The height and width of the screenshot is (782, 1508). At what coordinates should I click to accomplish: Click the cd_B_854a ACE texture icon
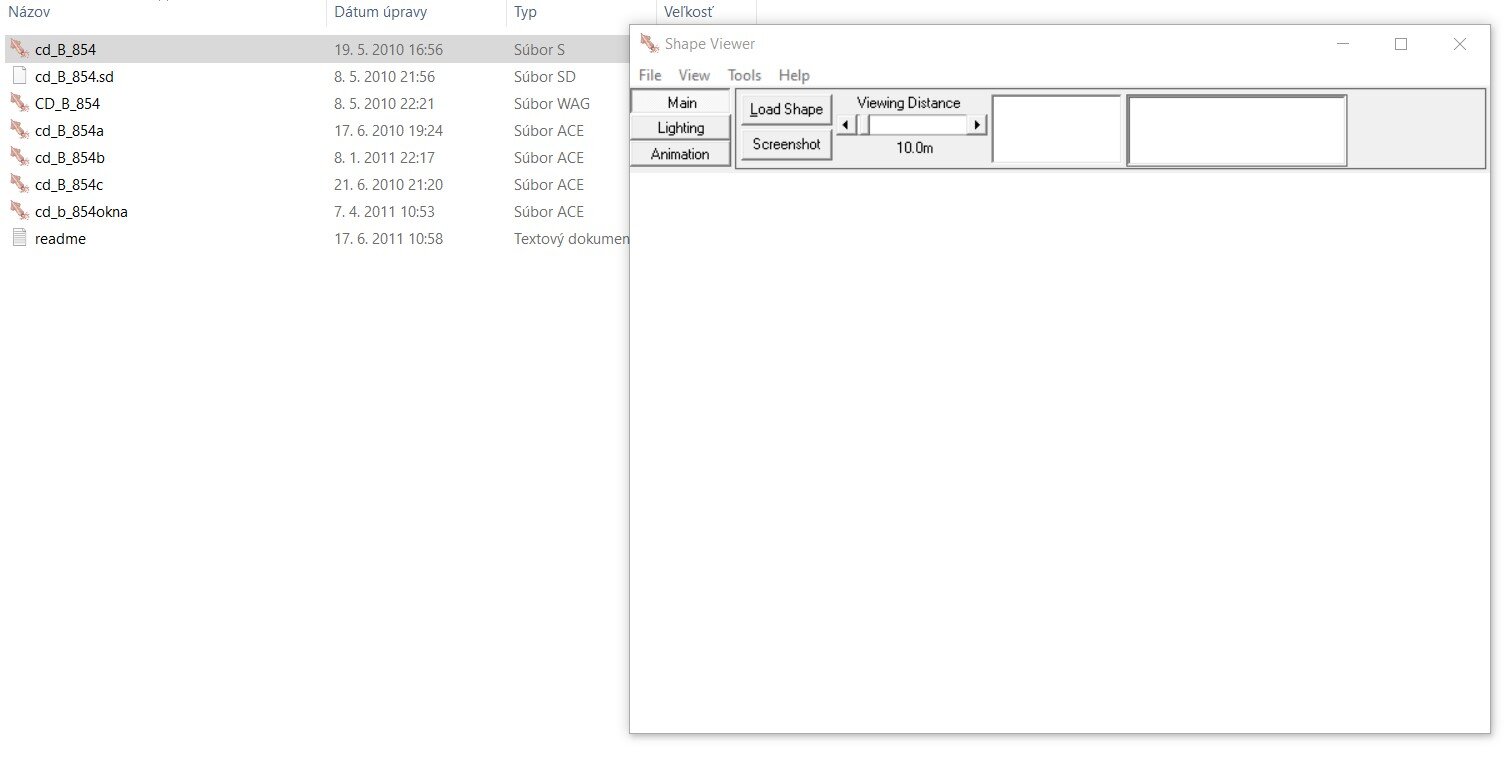(x=18, y=130)
